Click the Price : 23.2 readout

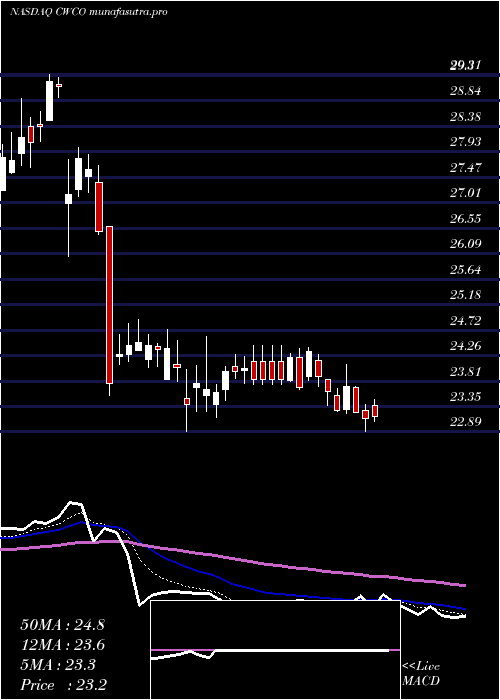[63, 685]
